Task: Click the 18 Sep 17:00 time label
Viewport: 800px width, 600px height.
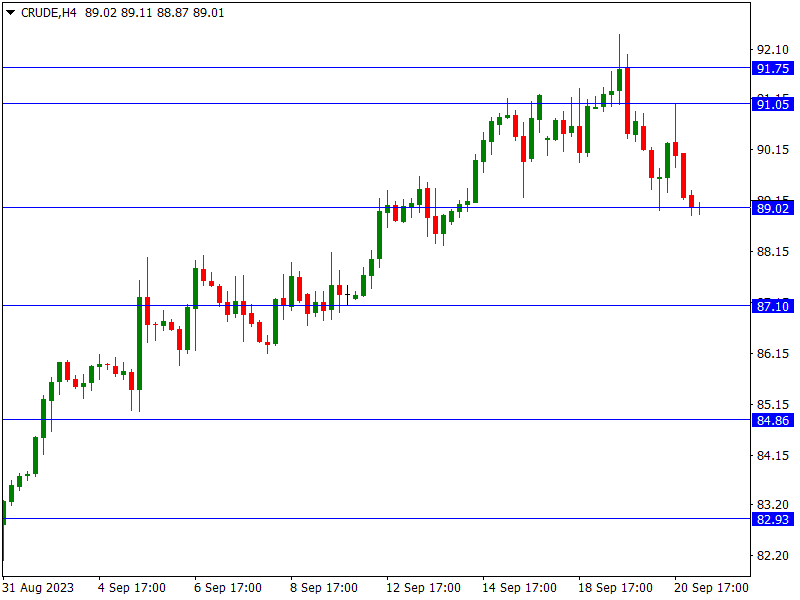Action: tap(615, 588)
